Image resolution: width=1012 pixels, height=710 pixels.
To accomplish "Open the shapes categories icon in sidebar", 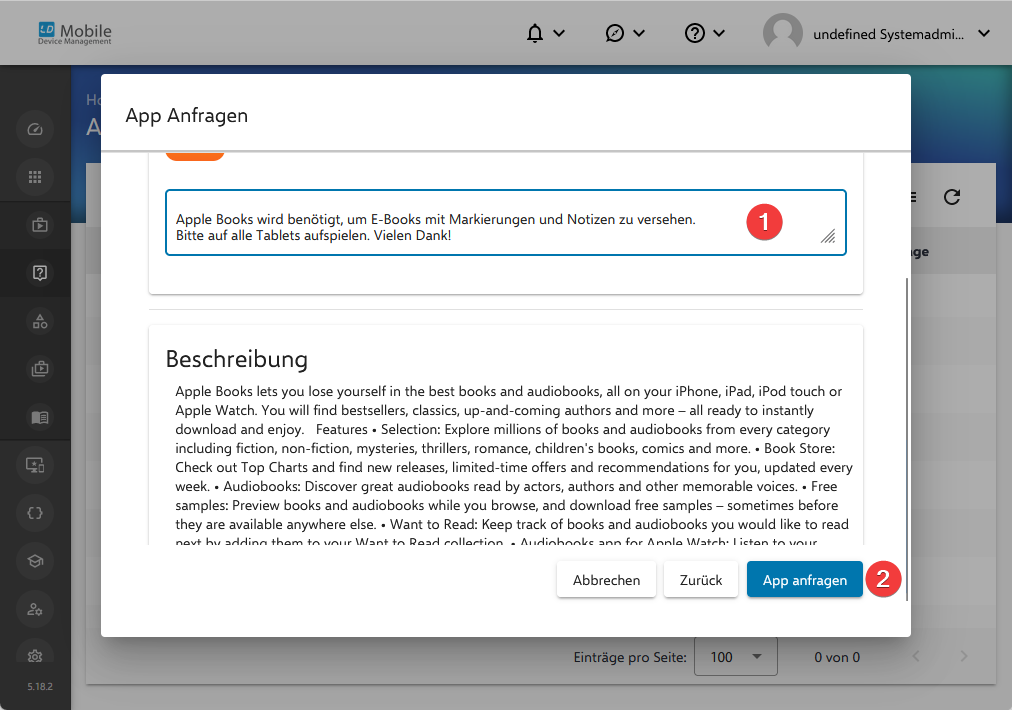I will pos(39,321).
